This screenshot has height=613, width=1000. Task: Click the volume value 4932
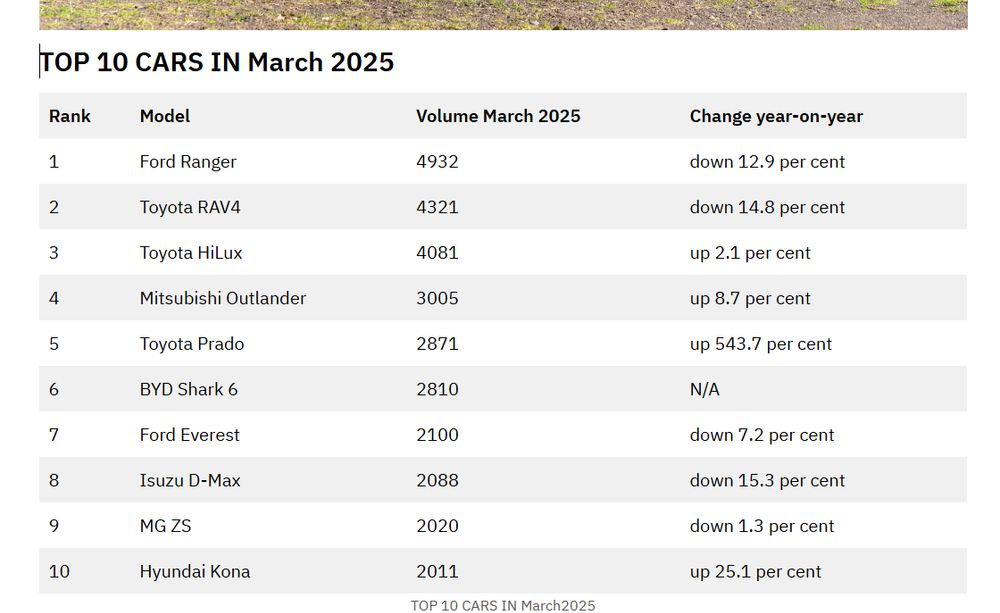coord(437,162)
